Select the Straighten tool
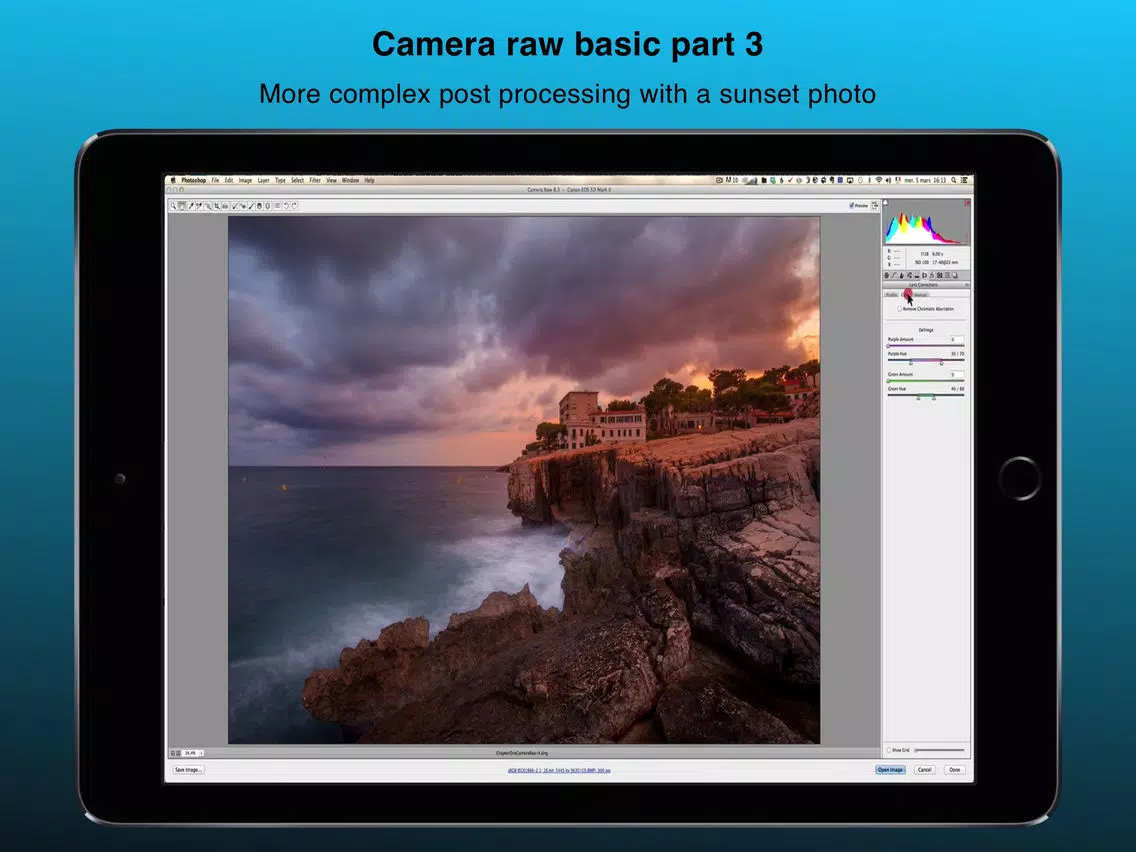 coord(225,206)
